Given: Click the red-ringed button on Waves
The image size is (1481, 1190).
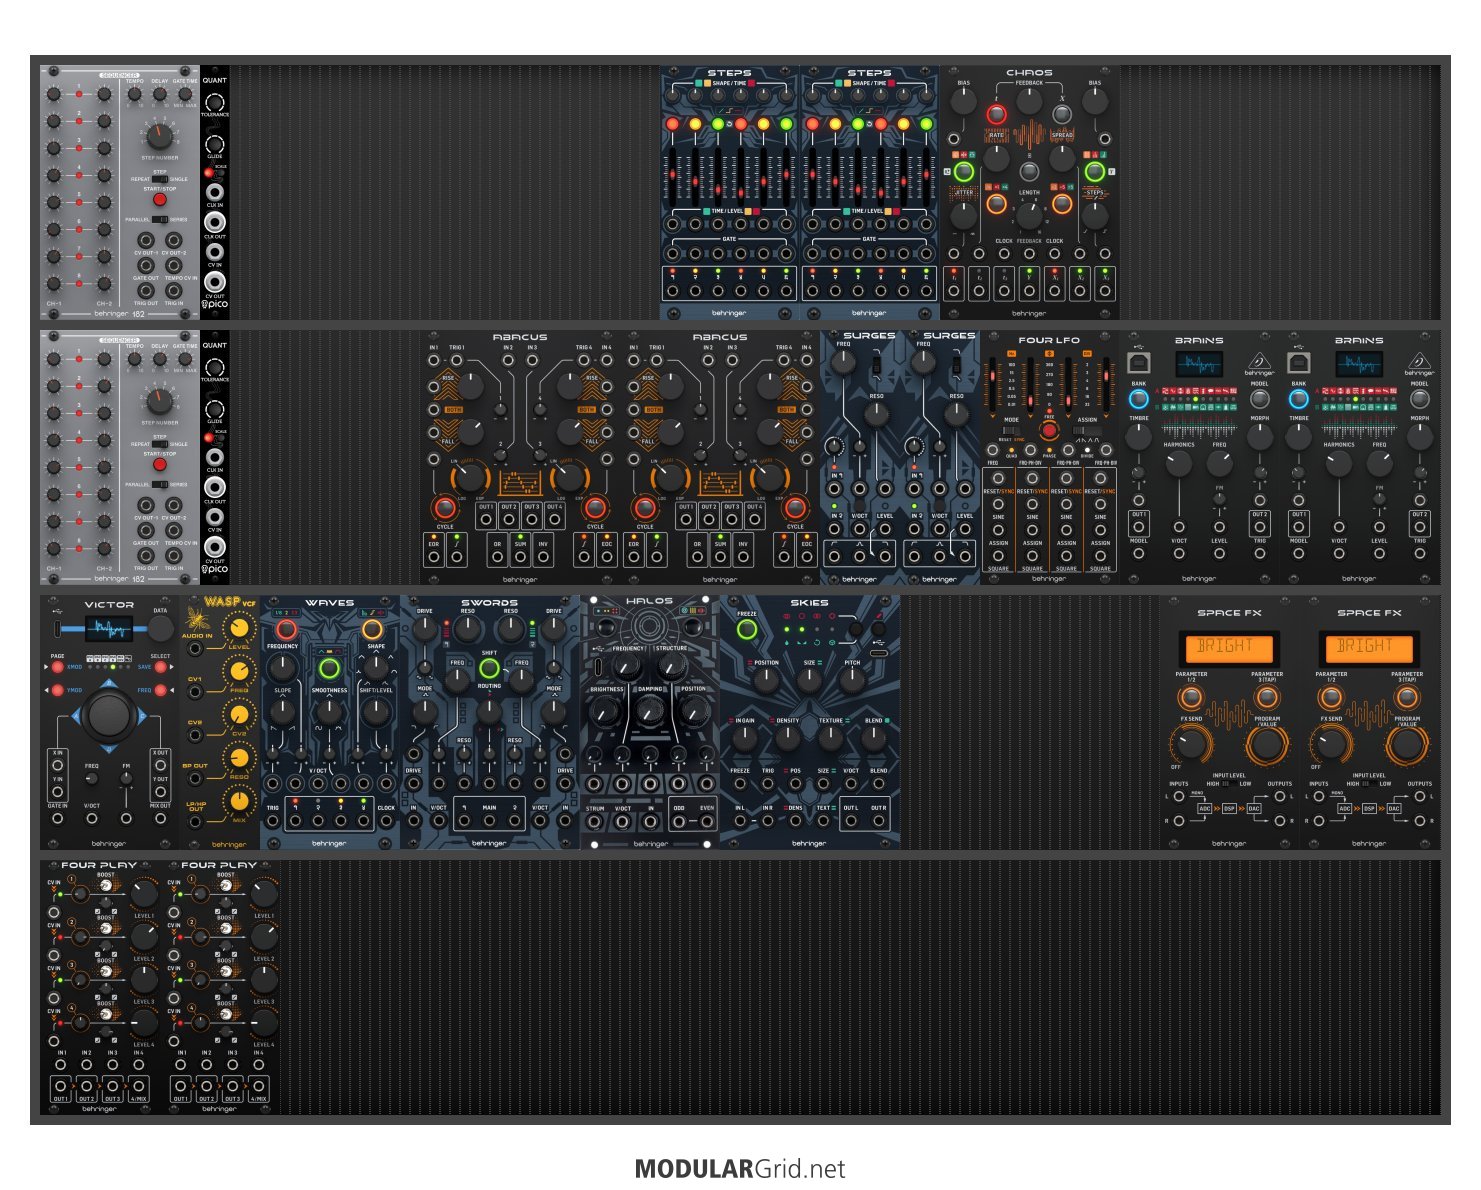Looking at the screenshot, I should pos(286,630).
